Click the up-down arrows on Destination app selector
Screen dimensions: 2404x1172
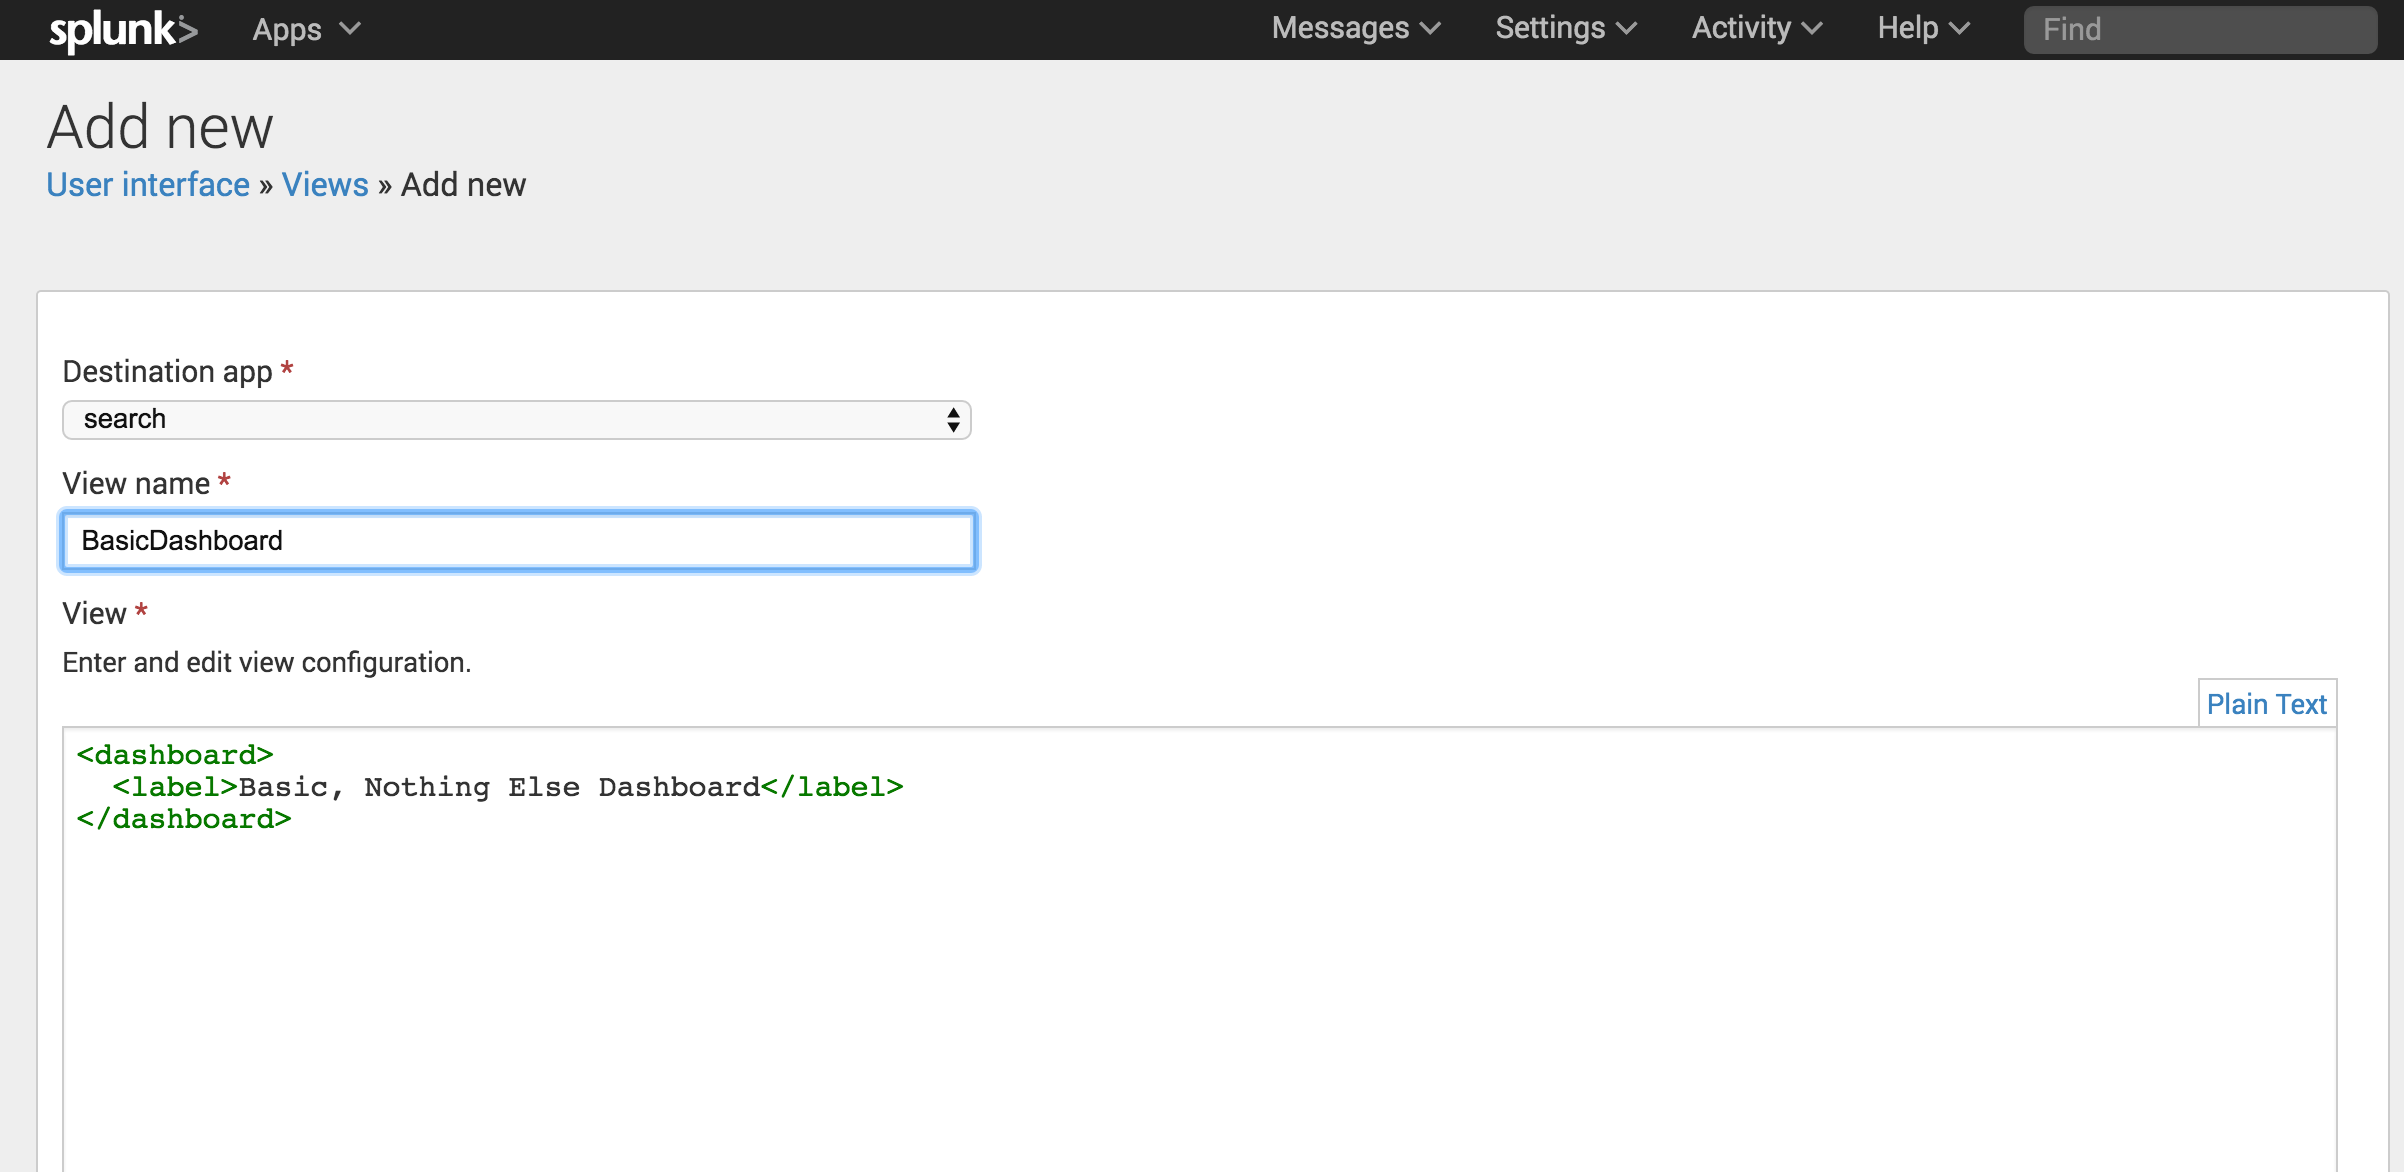pyautogui.click(x=953, y=420)
